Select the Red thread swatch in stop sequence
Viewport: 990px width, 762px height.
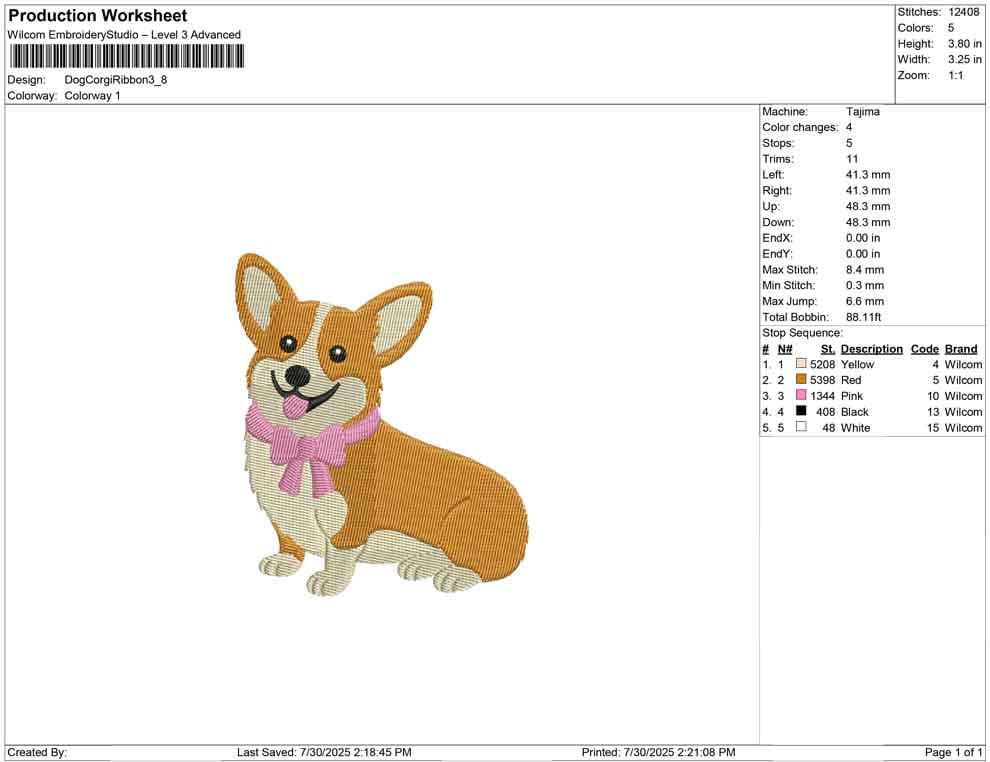pyautogui.click(x=799, y=380)
